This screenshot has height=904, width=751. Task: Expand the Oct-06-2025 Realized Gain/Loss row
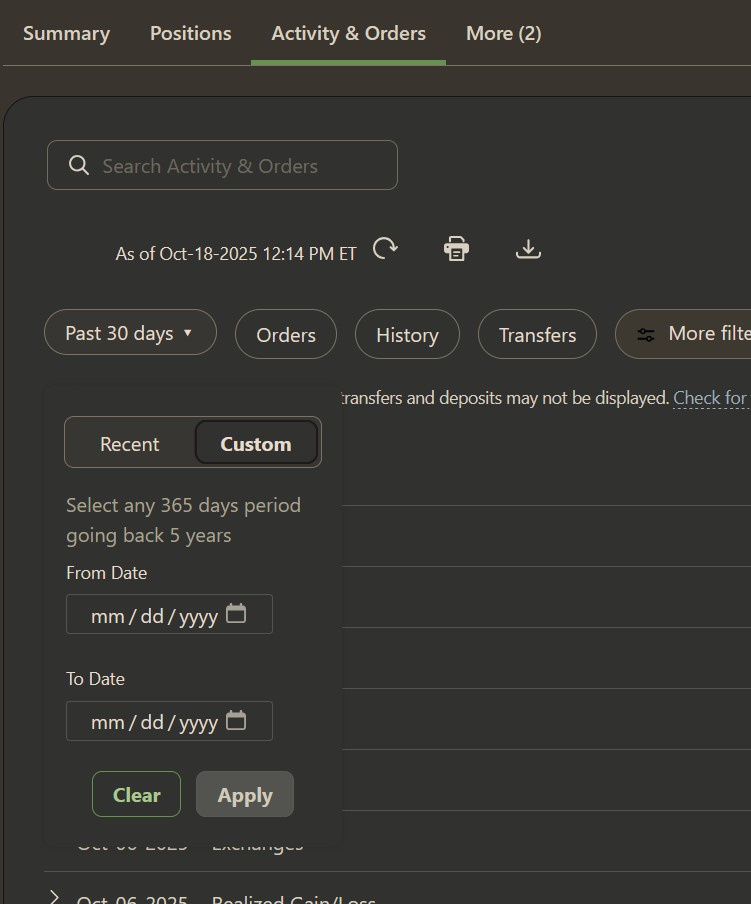[x=54, y=897]
